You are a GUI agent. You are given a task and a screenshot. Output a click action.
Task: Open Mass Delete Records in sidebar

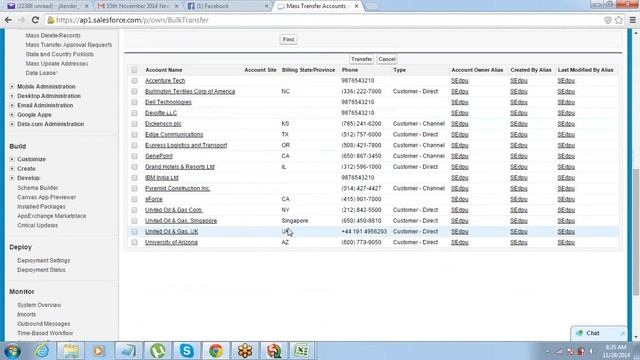pyautogui.click(x=53, y=36)
